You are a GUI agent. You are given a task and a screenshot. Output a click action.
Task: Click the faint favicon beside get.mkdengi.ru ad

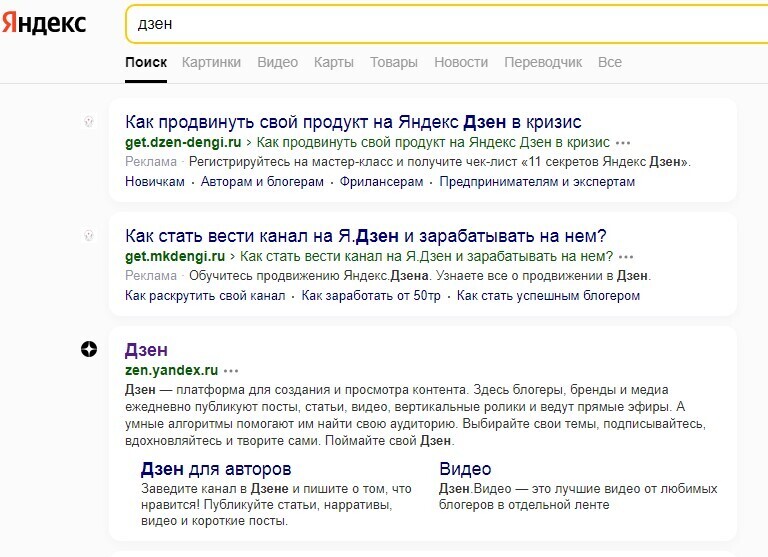click(89, 236)
